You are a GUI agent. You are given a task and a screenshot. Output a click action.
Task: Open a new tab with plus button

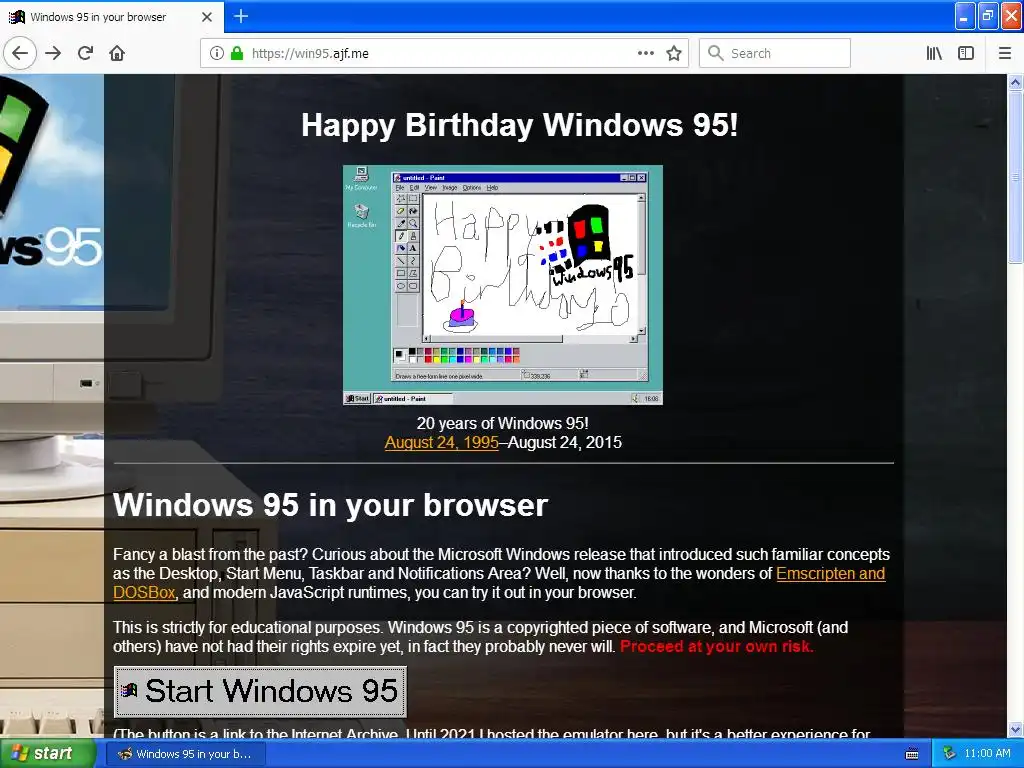pyautogui.click(x=240, y=16)
